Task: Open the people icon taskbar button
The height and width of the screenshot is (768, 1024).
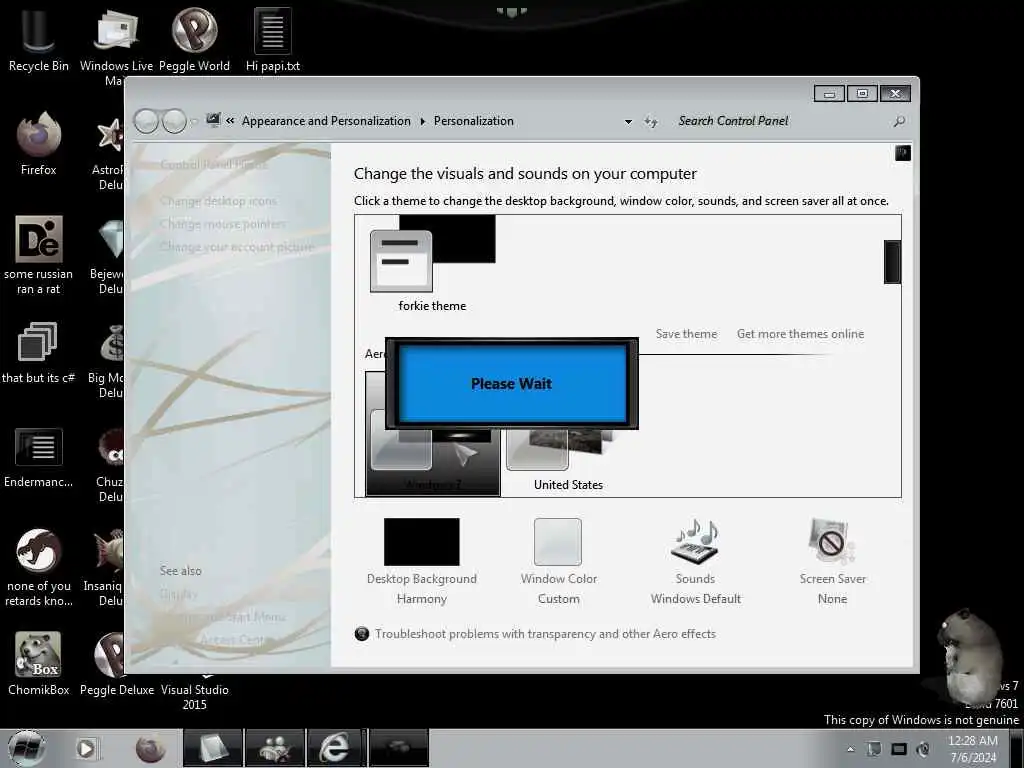Action: (x=274, y=748)
